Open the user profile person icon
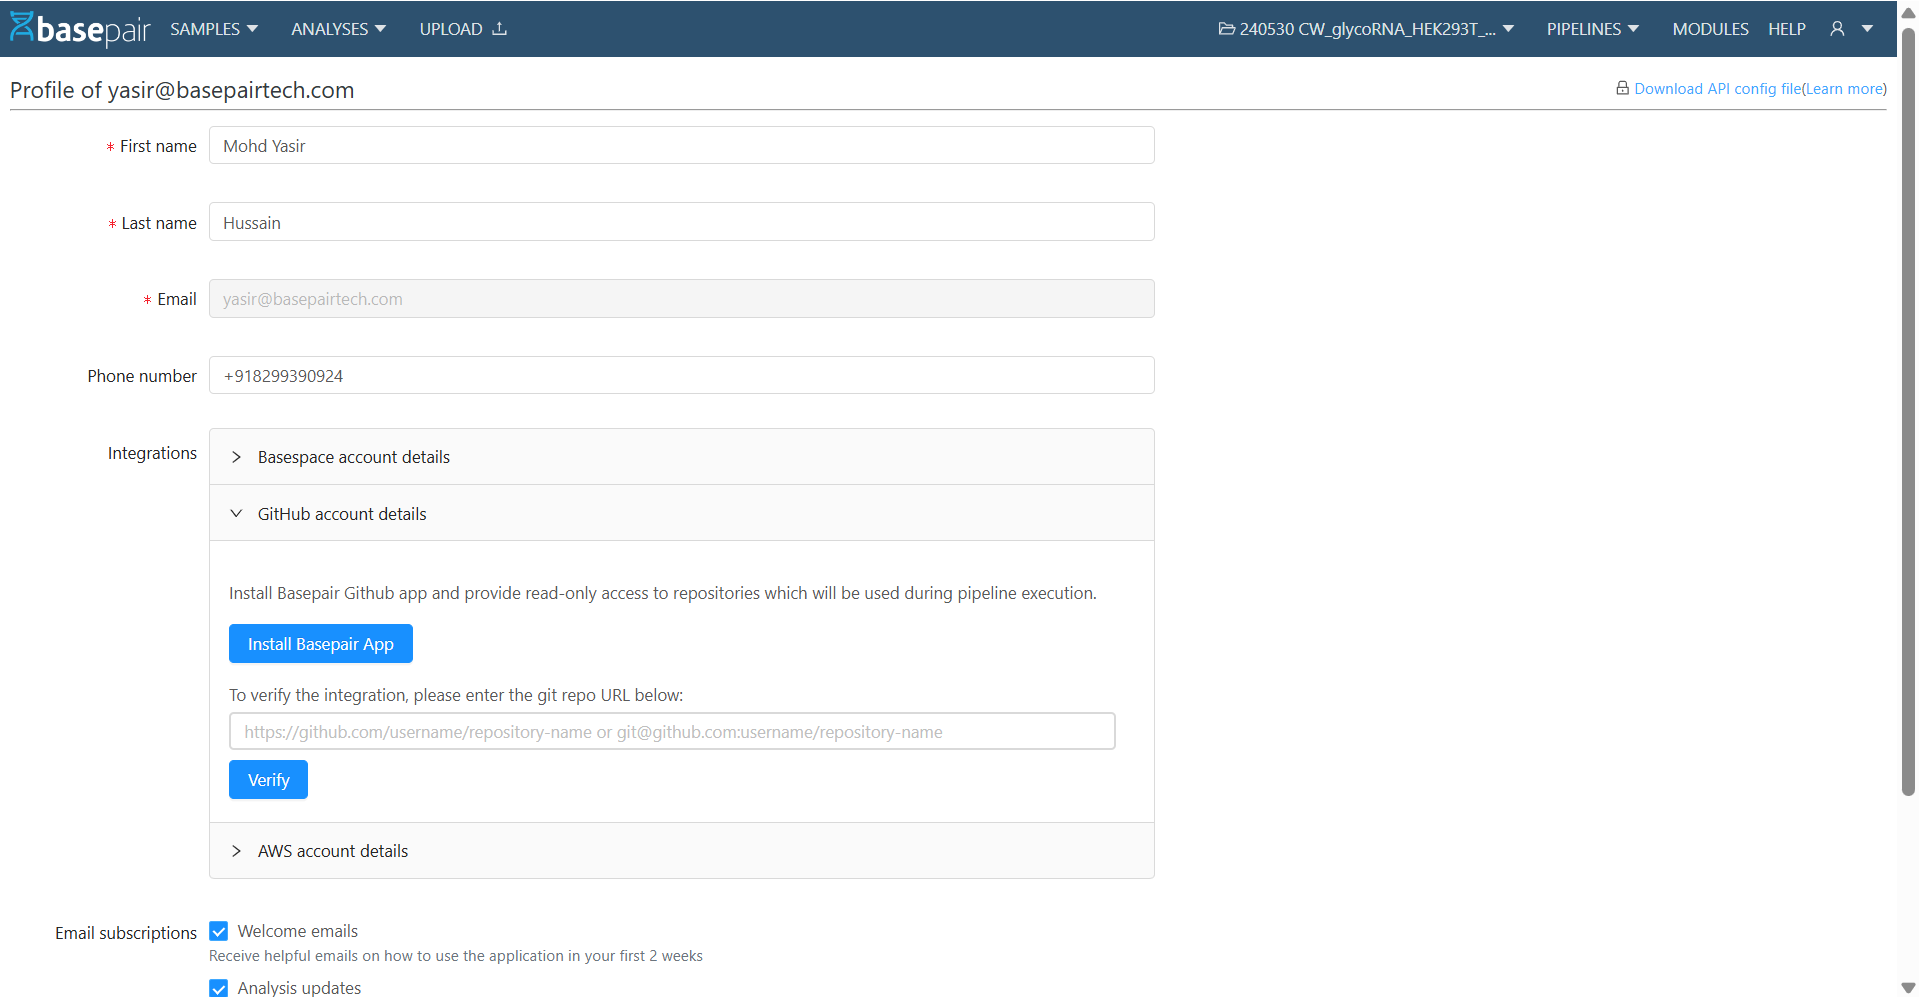This screenshot has height=997, width=1919. [1838, 28]
